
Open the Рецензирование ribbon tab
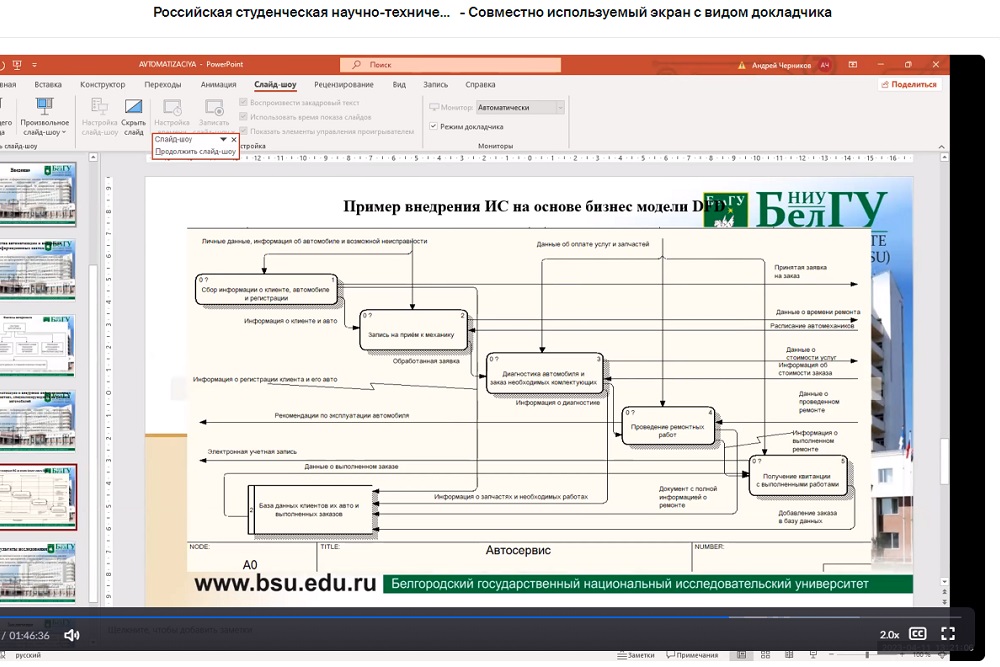(x=343, y=85)
